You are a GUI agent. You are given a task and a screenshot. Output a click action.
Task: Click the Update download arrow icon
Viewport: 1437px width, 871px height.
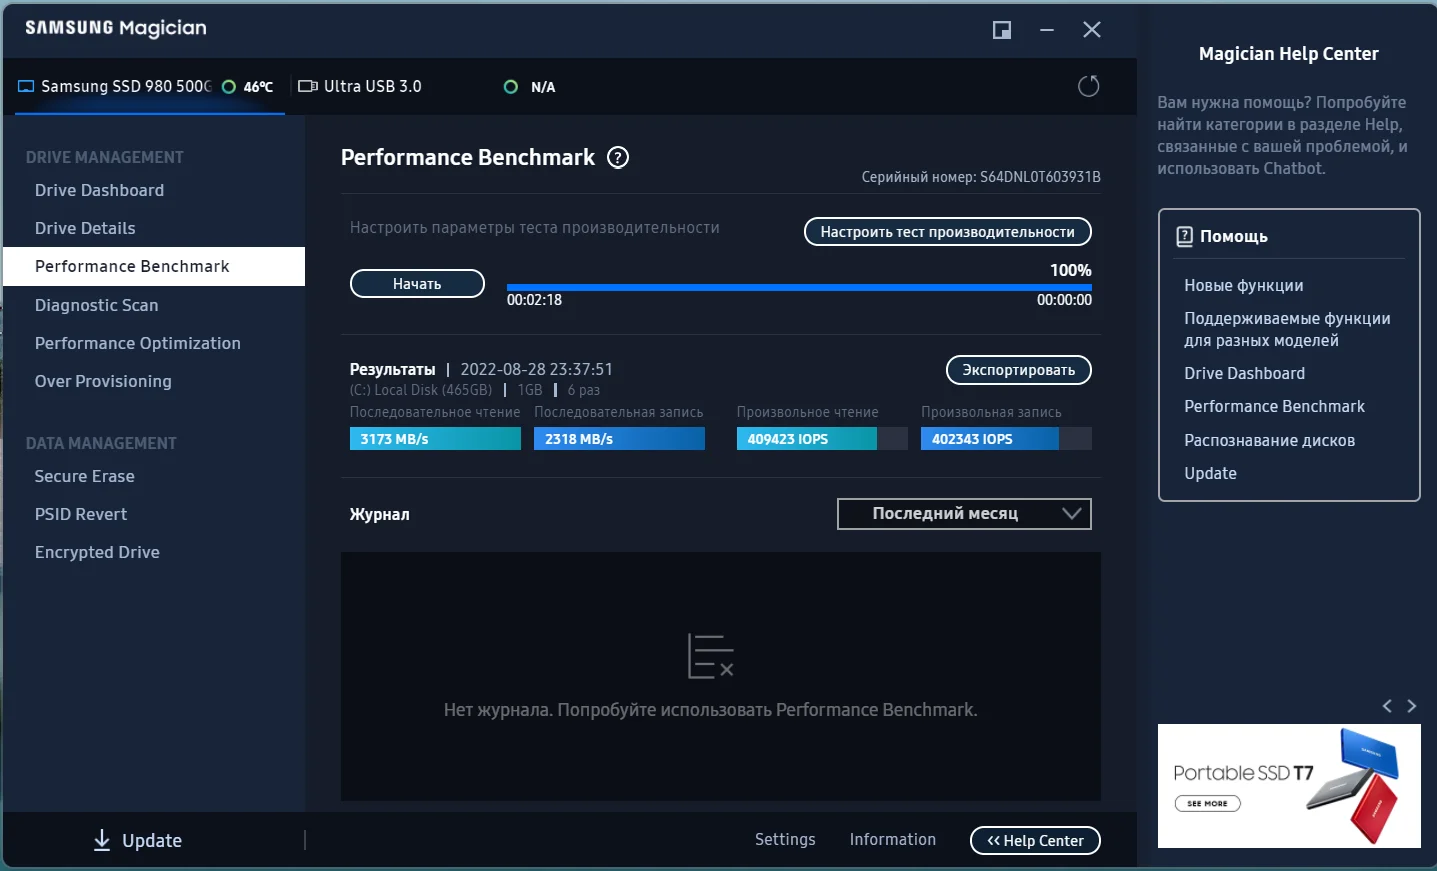102,840
